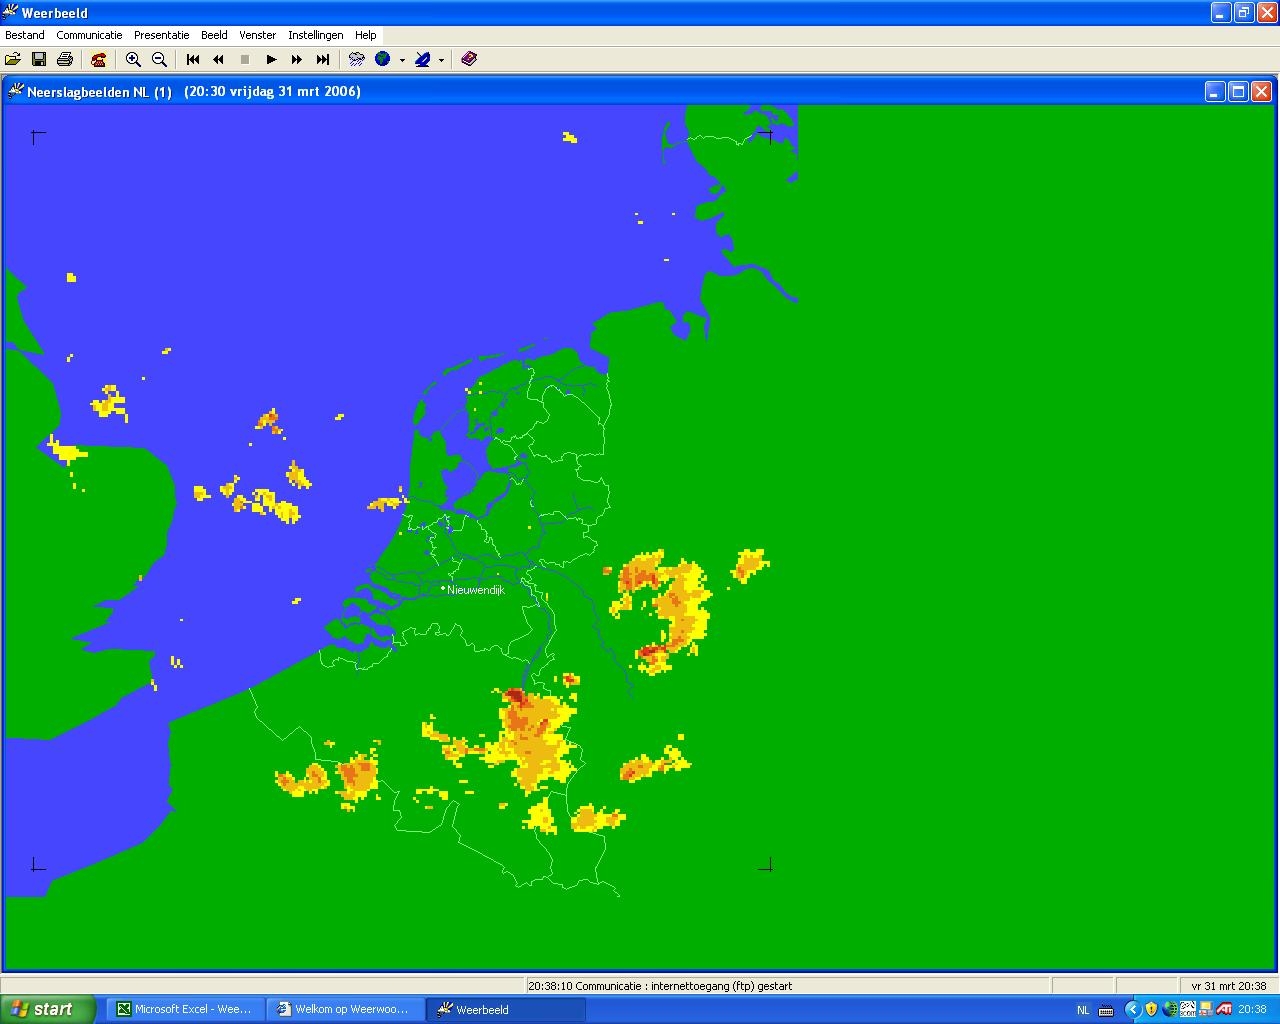Open precipitation images via rain cloud icon
Screen dimensions: 1280x1024
(357, 59)
